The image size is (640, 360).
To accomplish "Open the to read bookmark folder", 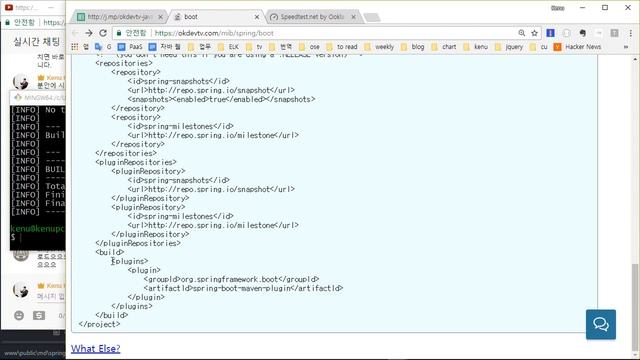I will coord(342,47).
